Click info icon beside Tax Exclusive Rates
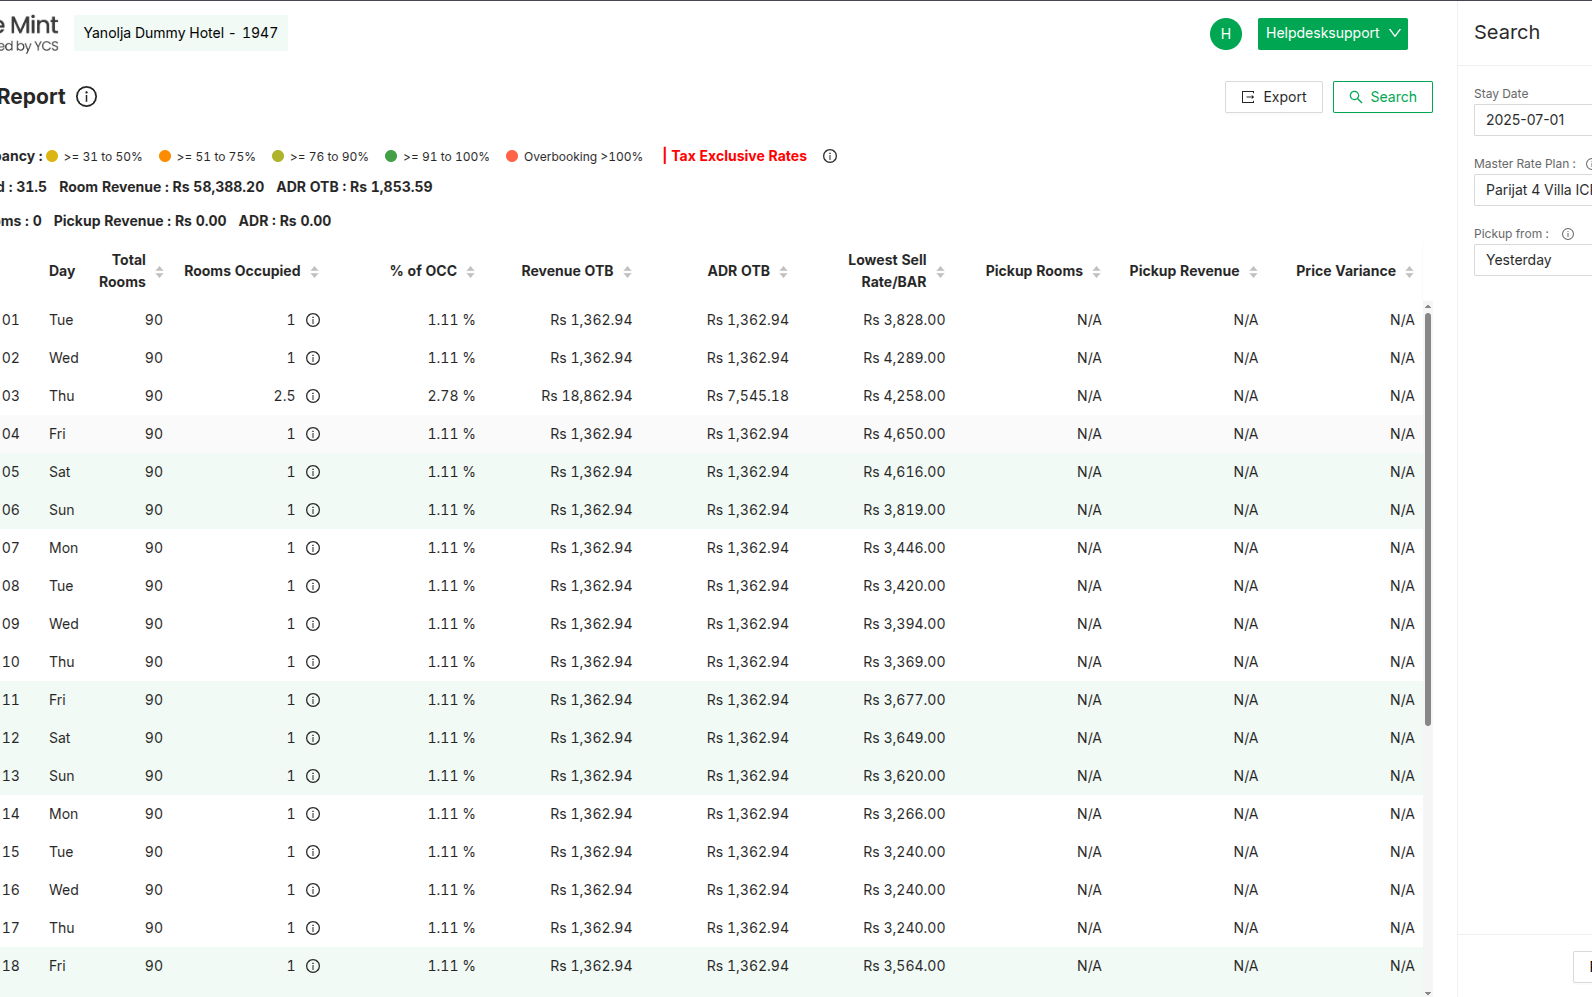The image size is (1592, 997). (830, 156)
